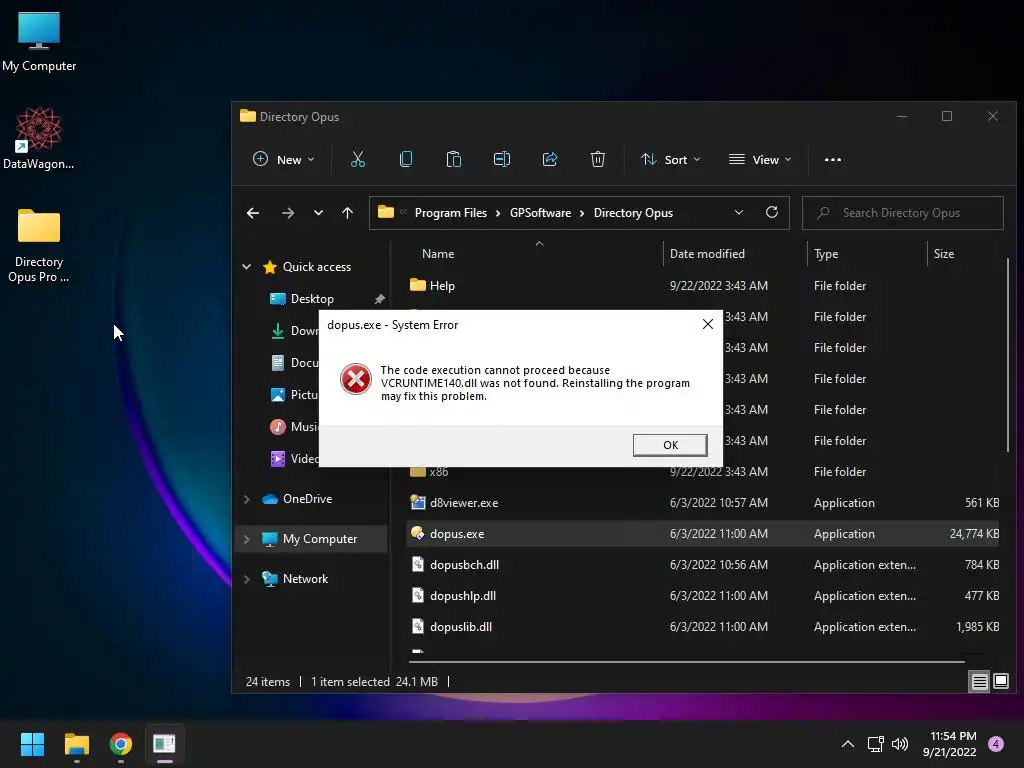Click the vertical scrollbar of file list
This screenshot has height=768, width=1024.
coord(1008,354)
